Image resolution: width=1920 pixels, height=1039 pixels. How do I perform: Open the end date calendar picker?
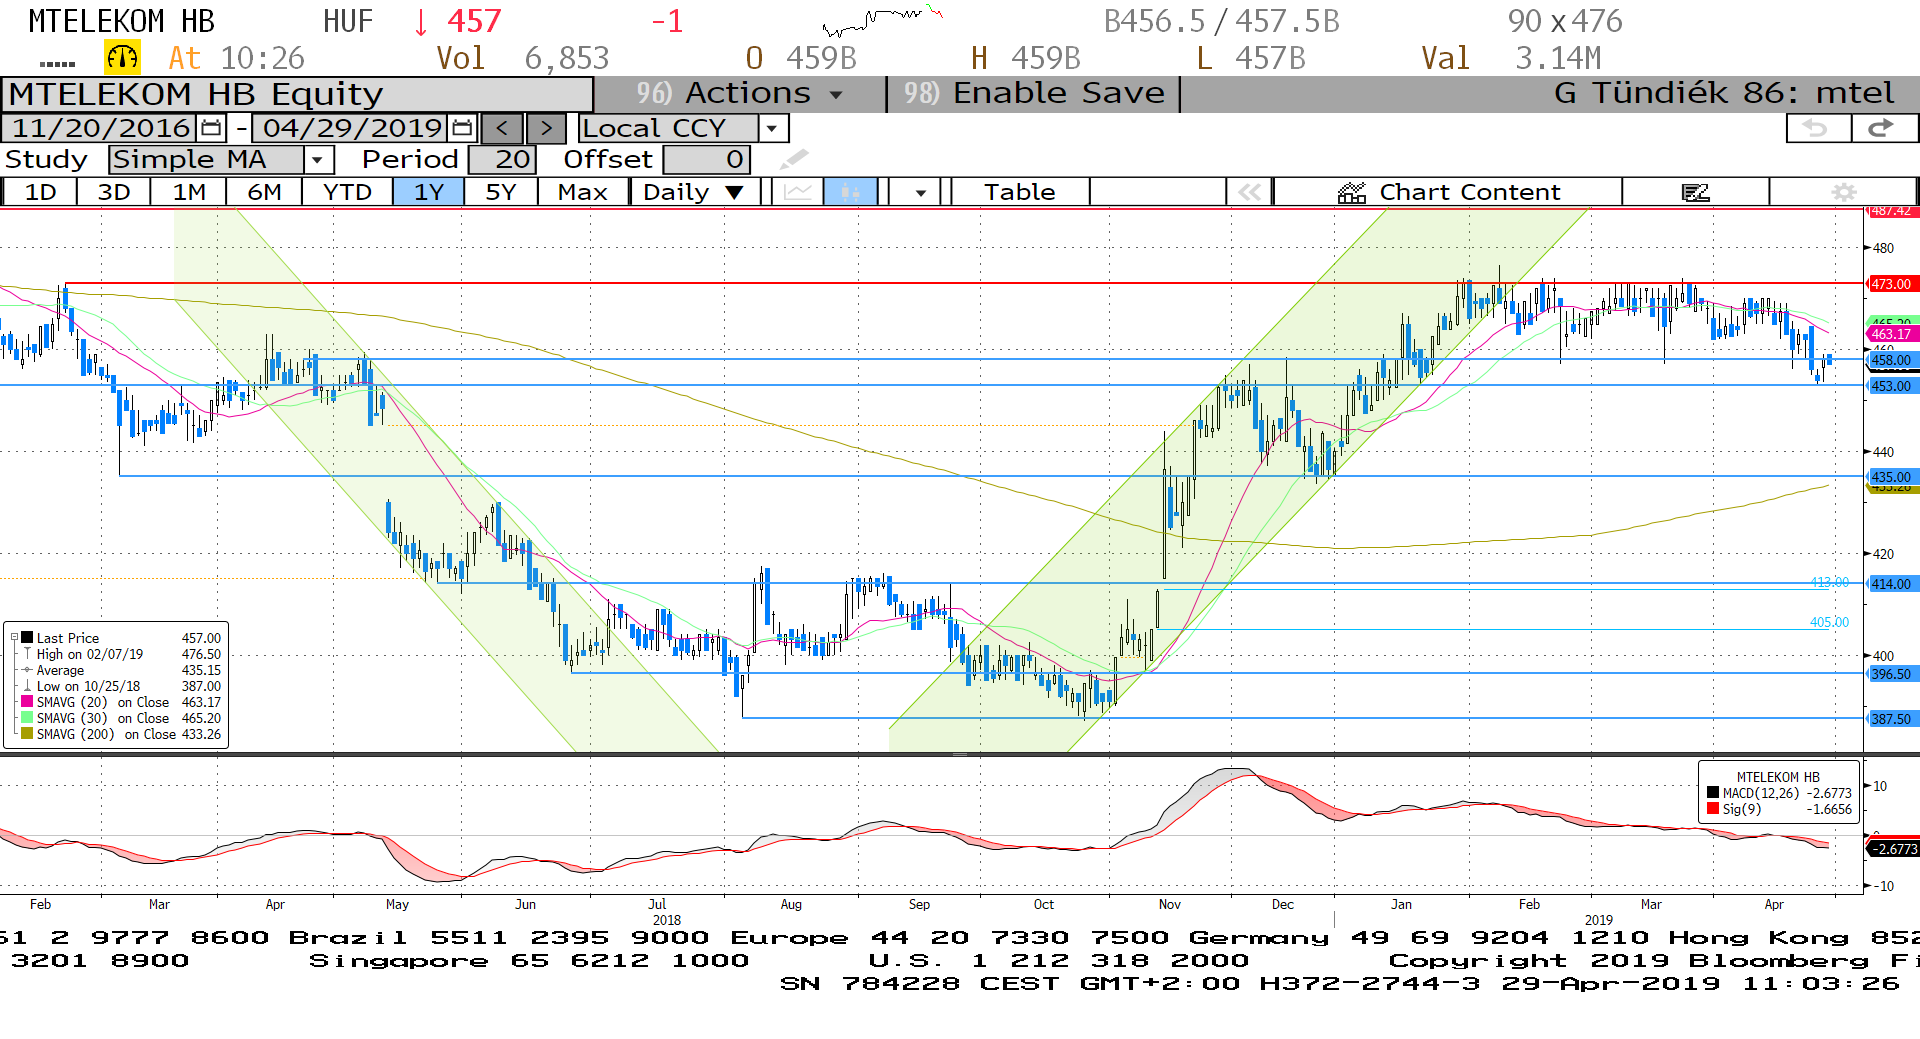[462, 128]
